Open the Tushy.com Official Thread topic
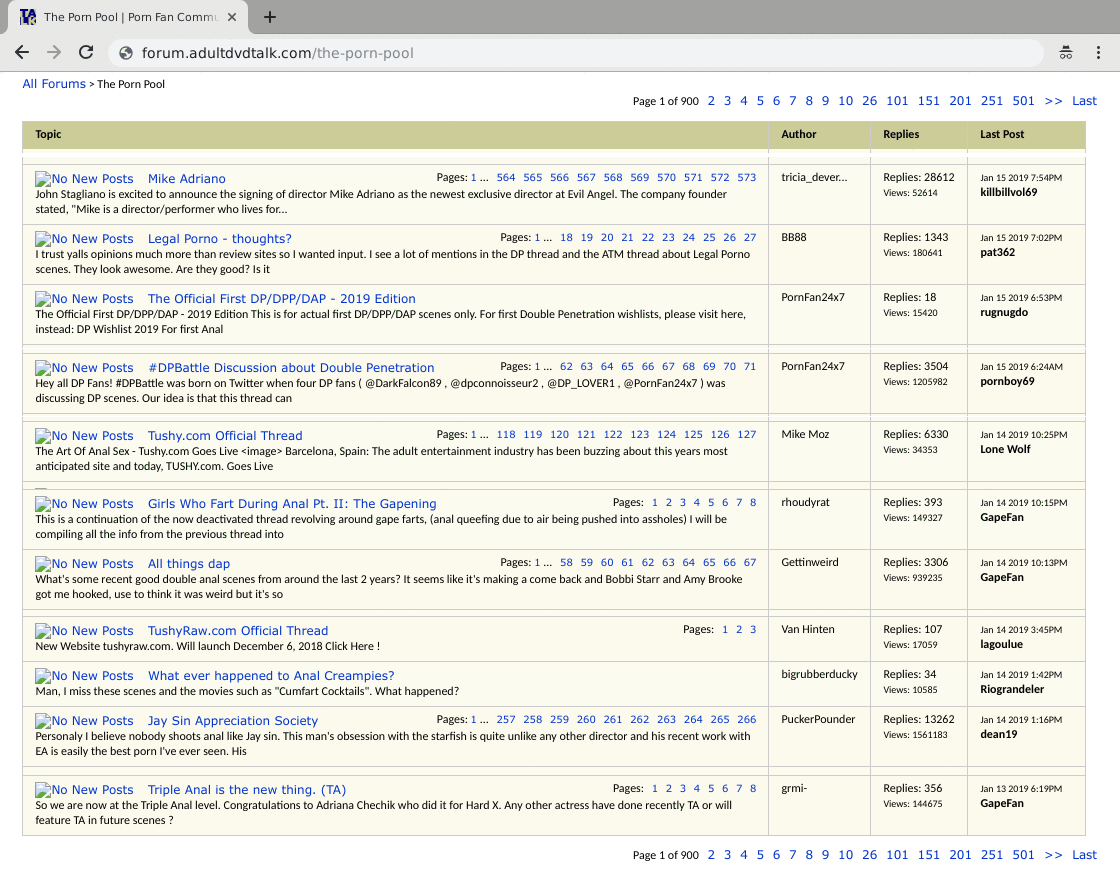Viewport: 1120px width, 870px height. [225, 436]
